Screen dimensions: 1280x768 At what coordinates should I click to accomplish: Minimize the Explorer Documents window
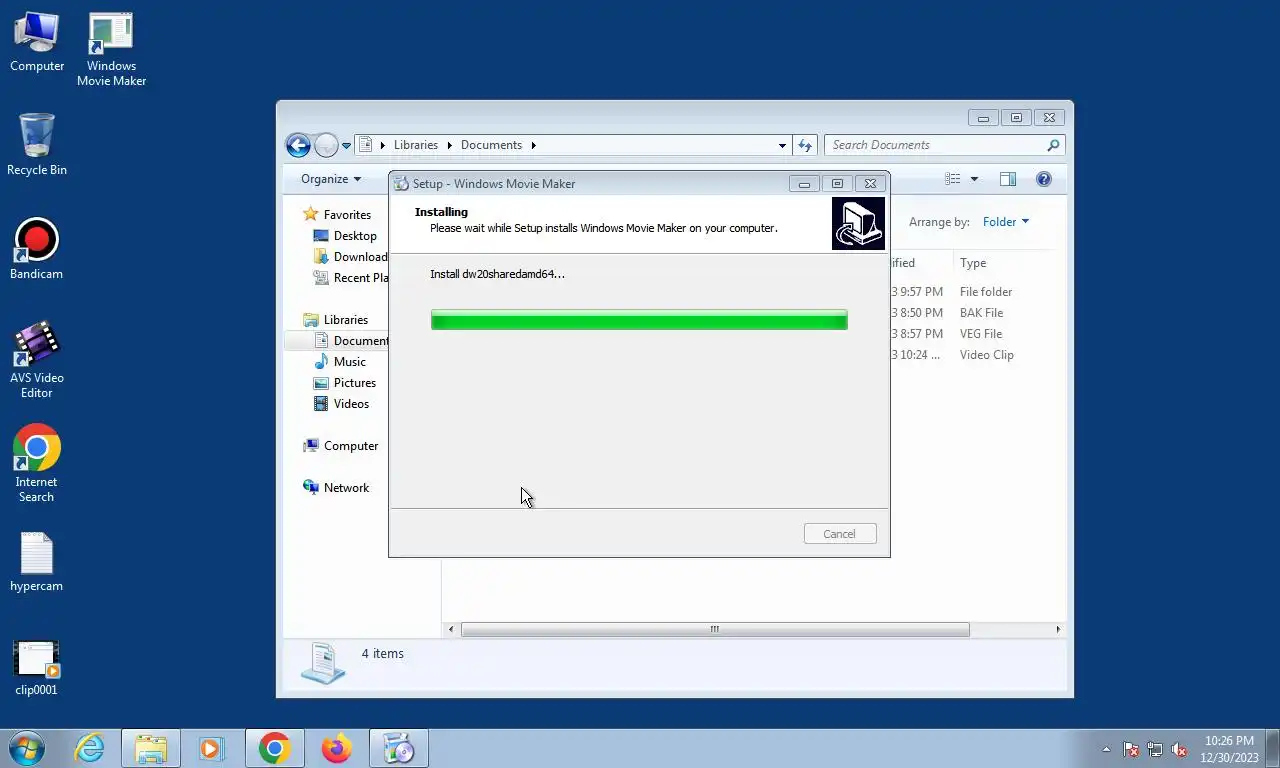click(x=983, y=118)
